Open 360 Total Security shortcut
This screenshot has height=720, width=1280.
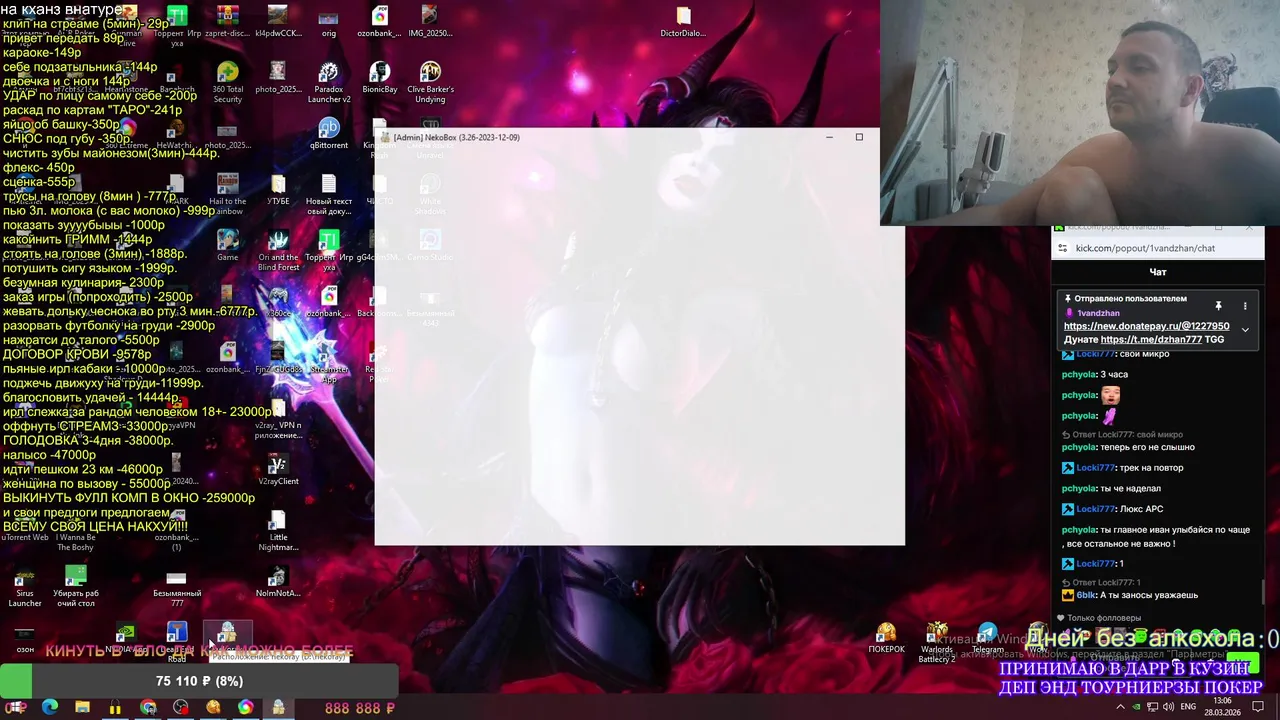pyautogui.click(x=228, y=82)
